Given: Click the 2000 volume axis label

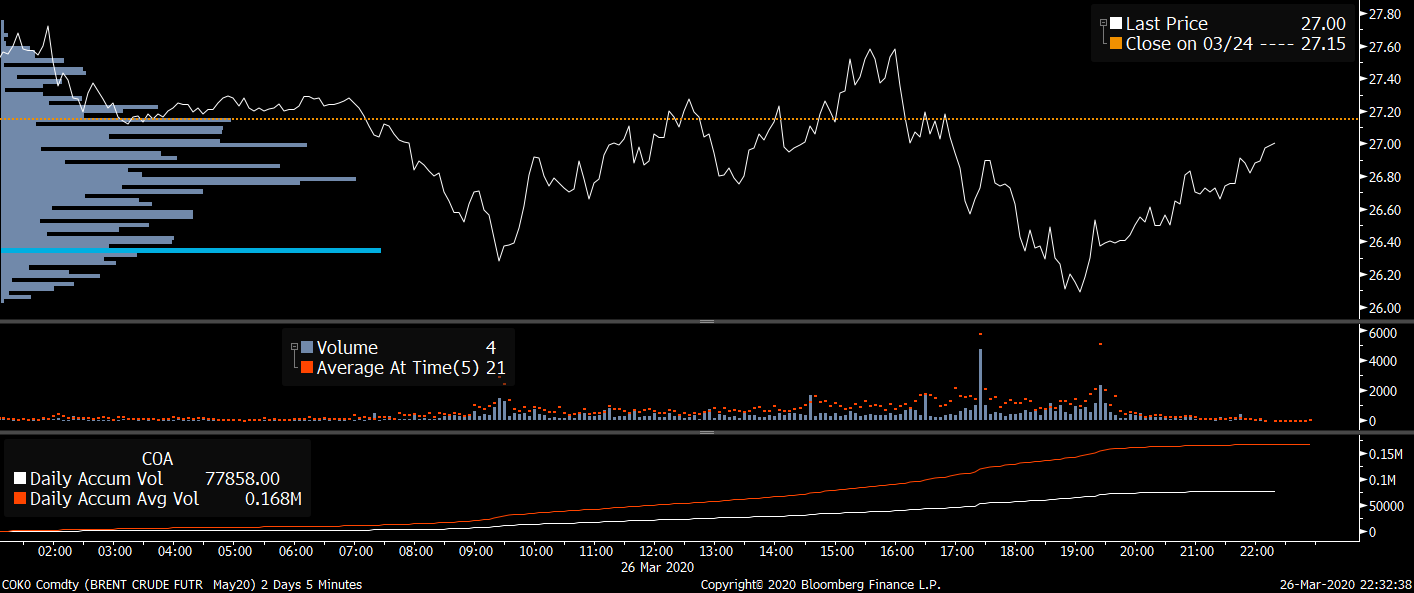Looking at the screenshot, I should (x=1382, y=391).
